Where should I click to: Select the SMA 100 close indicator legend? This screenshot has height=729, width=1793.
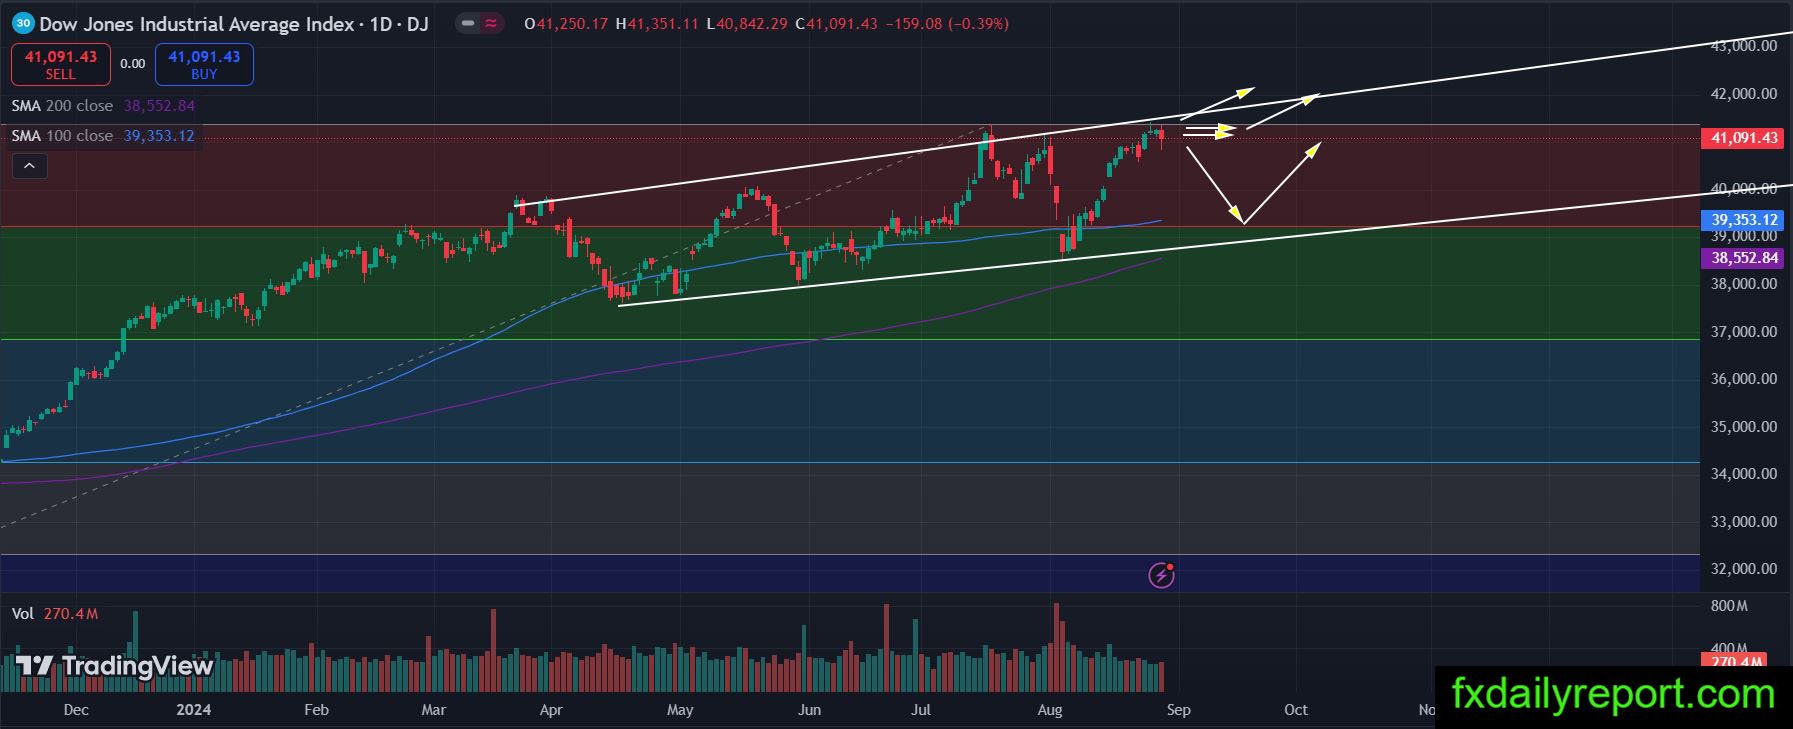pyautogui.click(x=103, y=136)
